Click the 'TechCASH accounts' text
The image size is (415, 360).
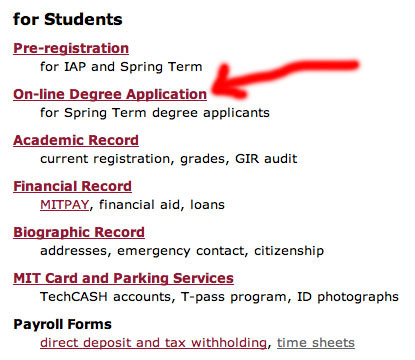105,297
